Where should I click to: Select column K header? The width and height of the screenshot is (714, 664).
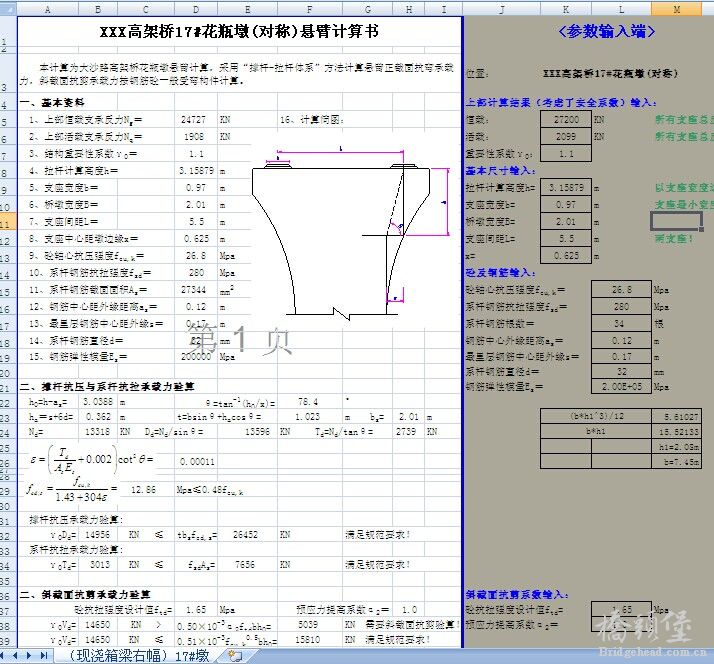[566, 9]
